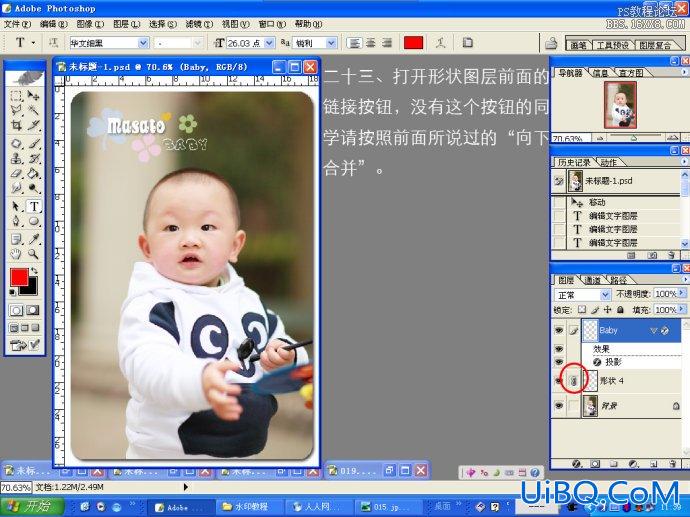Select the Ellipse shape tool
Image resolution: width=690 pixels, height=517 pixels.
pos(33,221)
